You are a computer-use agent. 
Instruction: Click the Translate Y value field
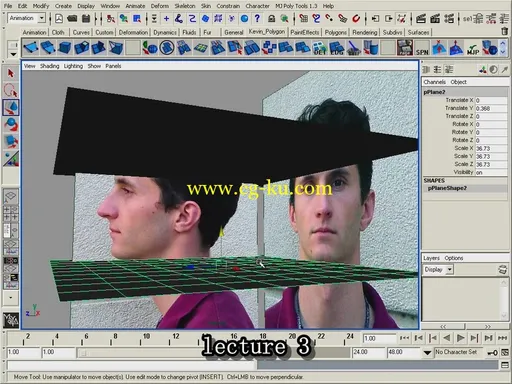(491, 108)
